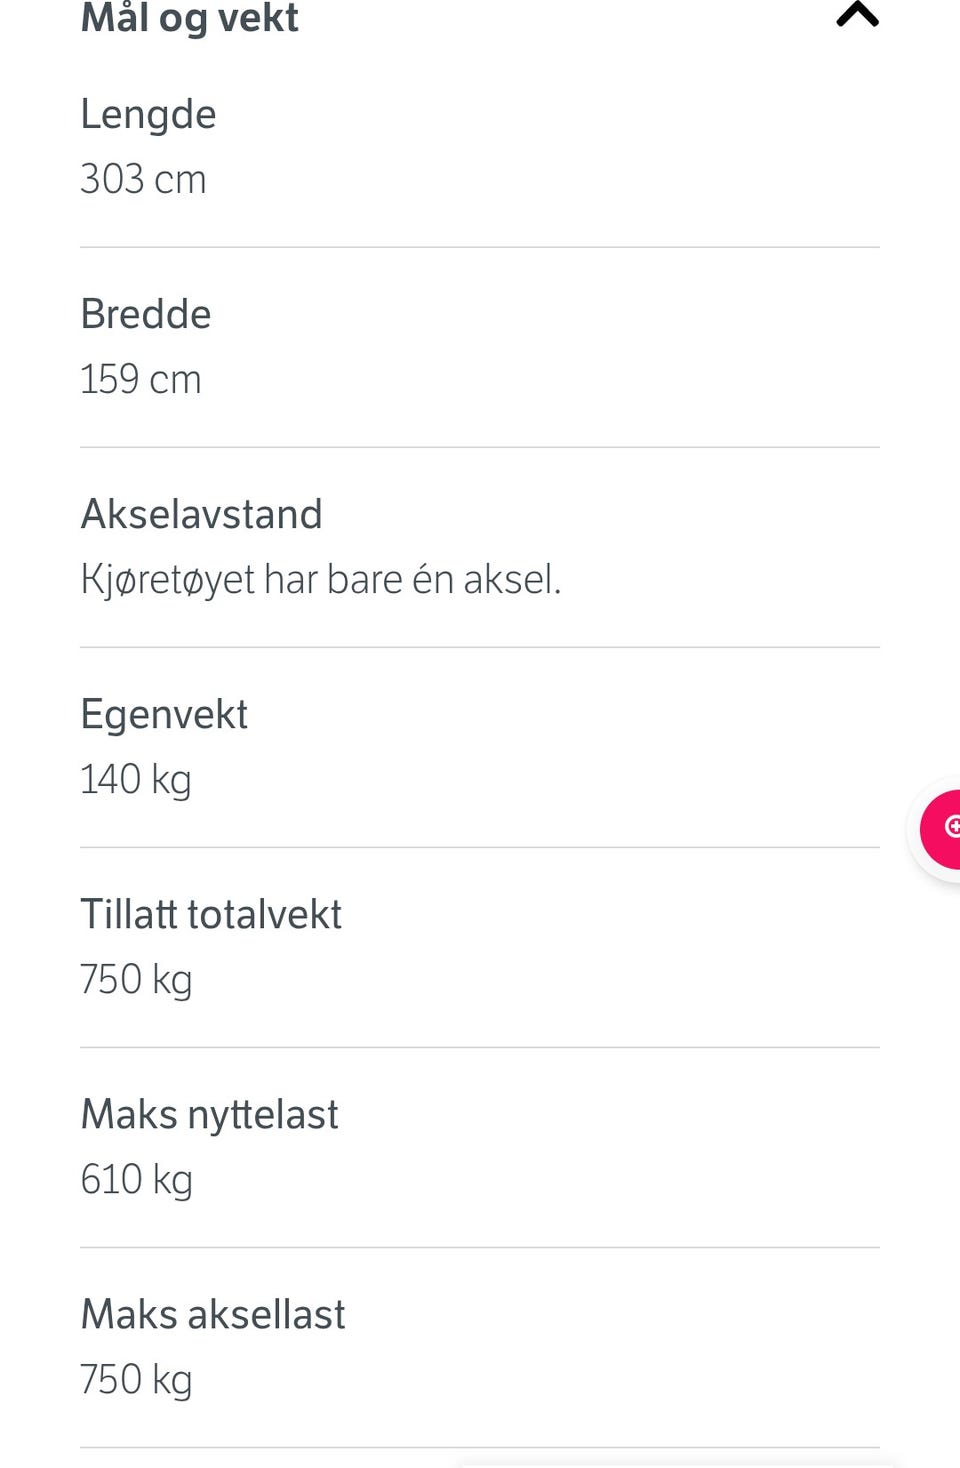Click the divider line below Egenvekt row
Screen dimensions: 960x1468
click(480, 847)
